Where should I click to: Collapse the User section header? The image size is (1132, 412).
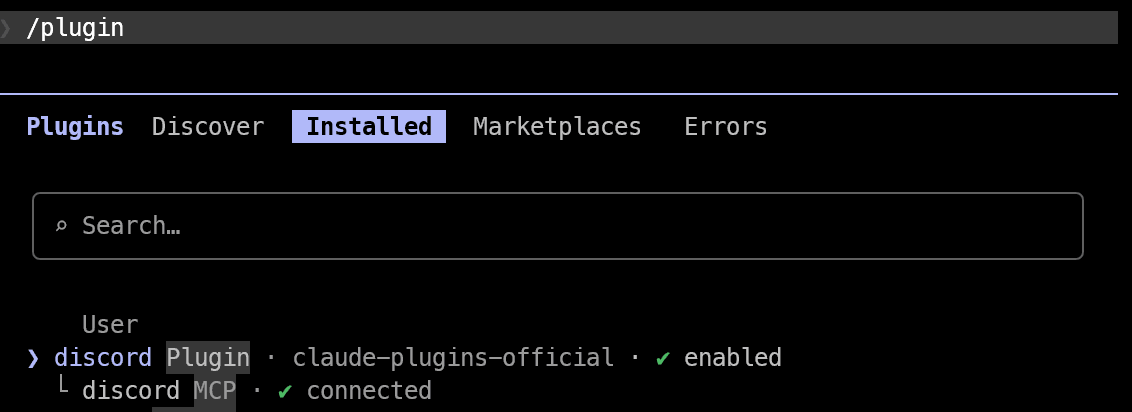pos(110,325)
